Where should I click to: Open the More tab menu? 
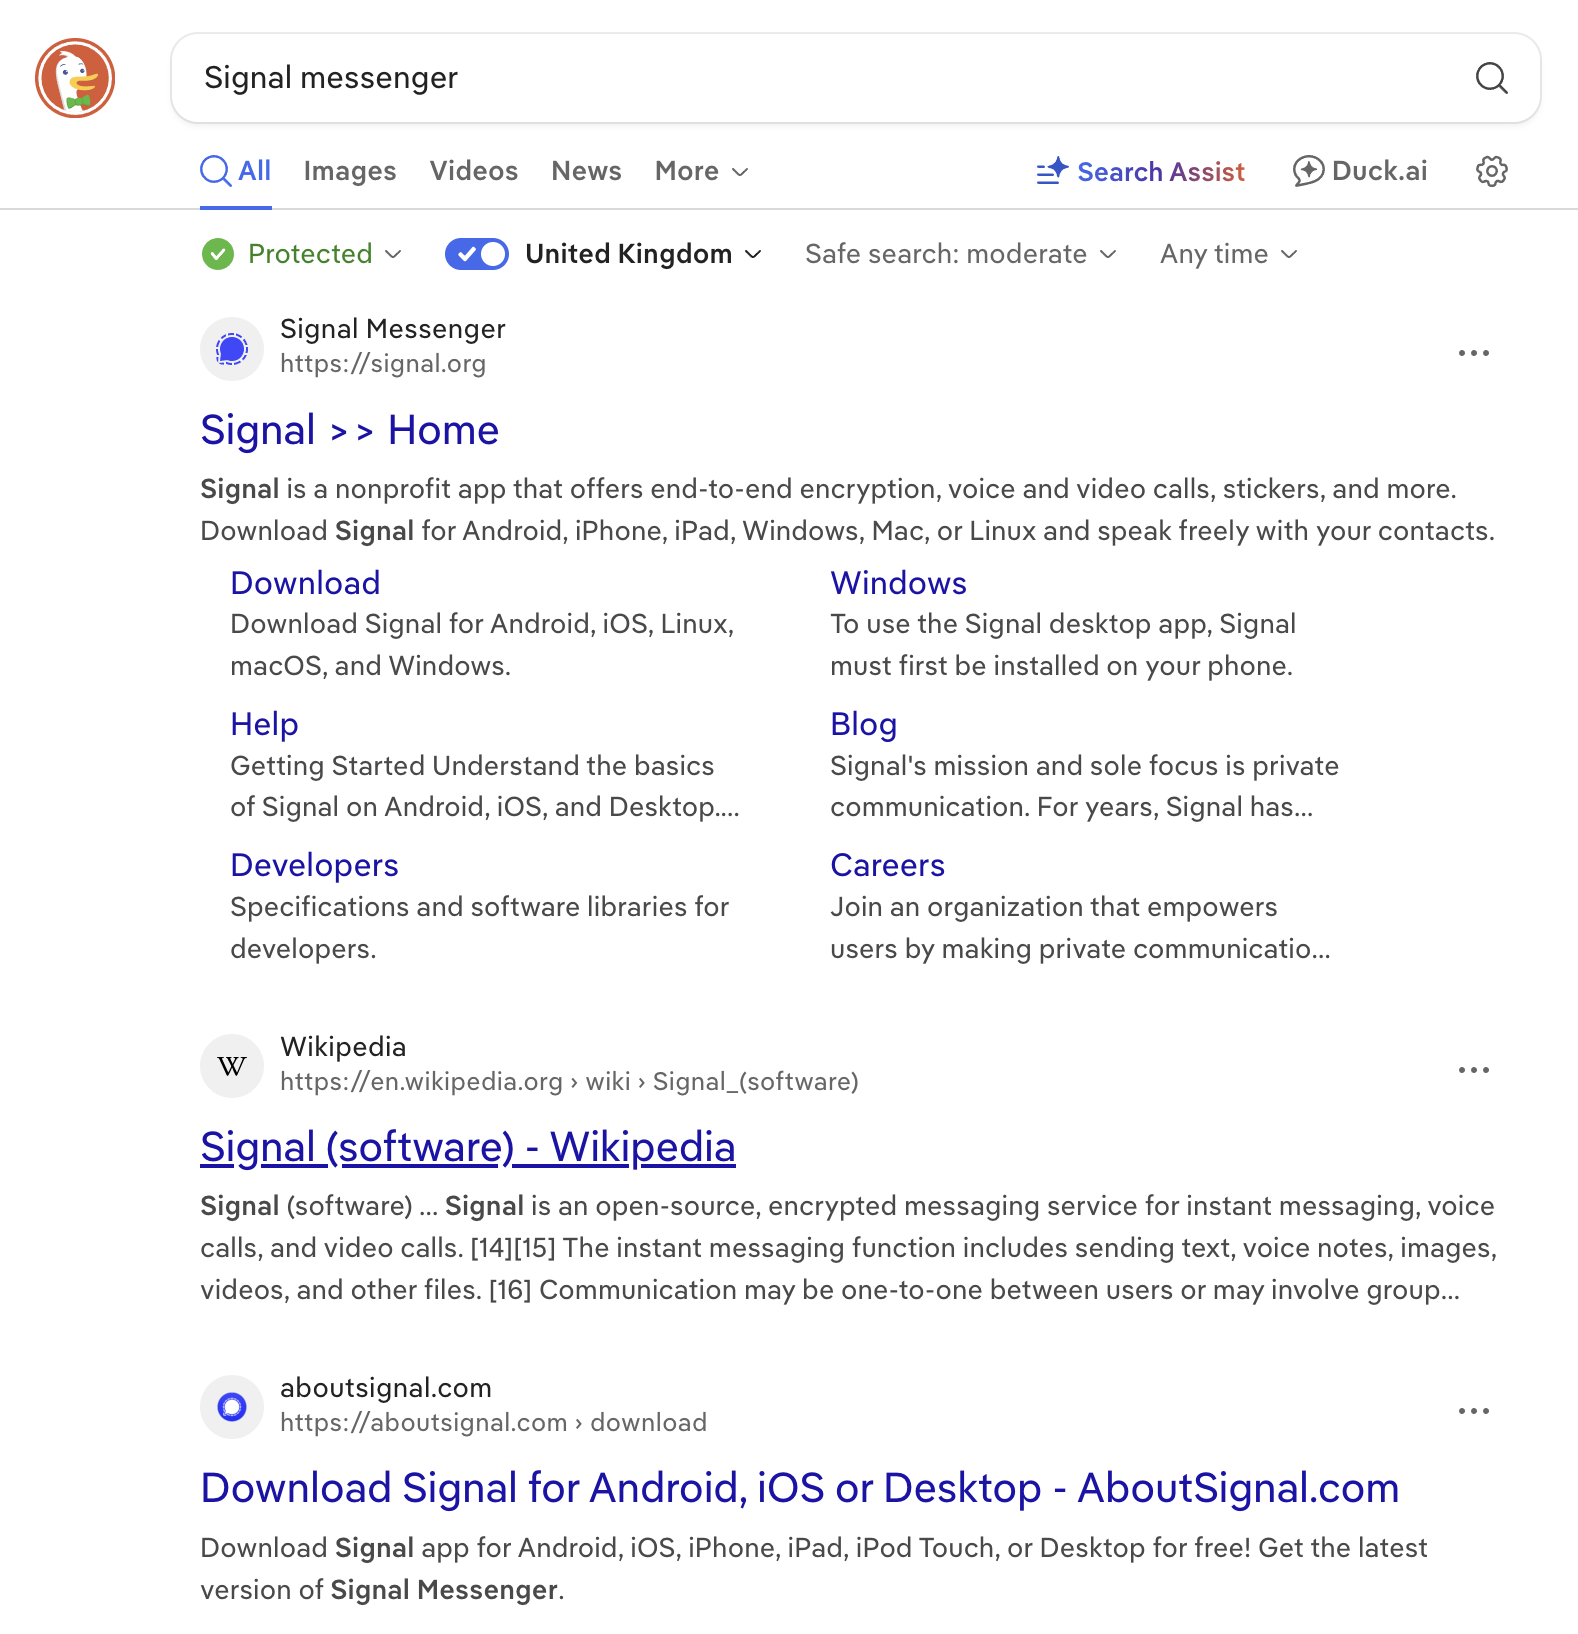click(701, 171)
